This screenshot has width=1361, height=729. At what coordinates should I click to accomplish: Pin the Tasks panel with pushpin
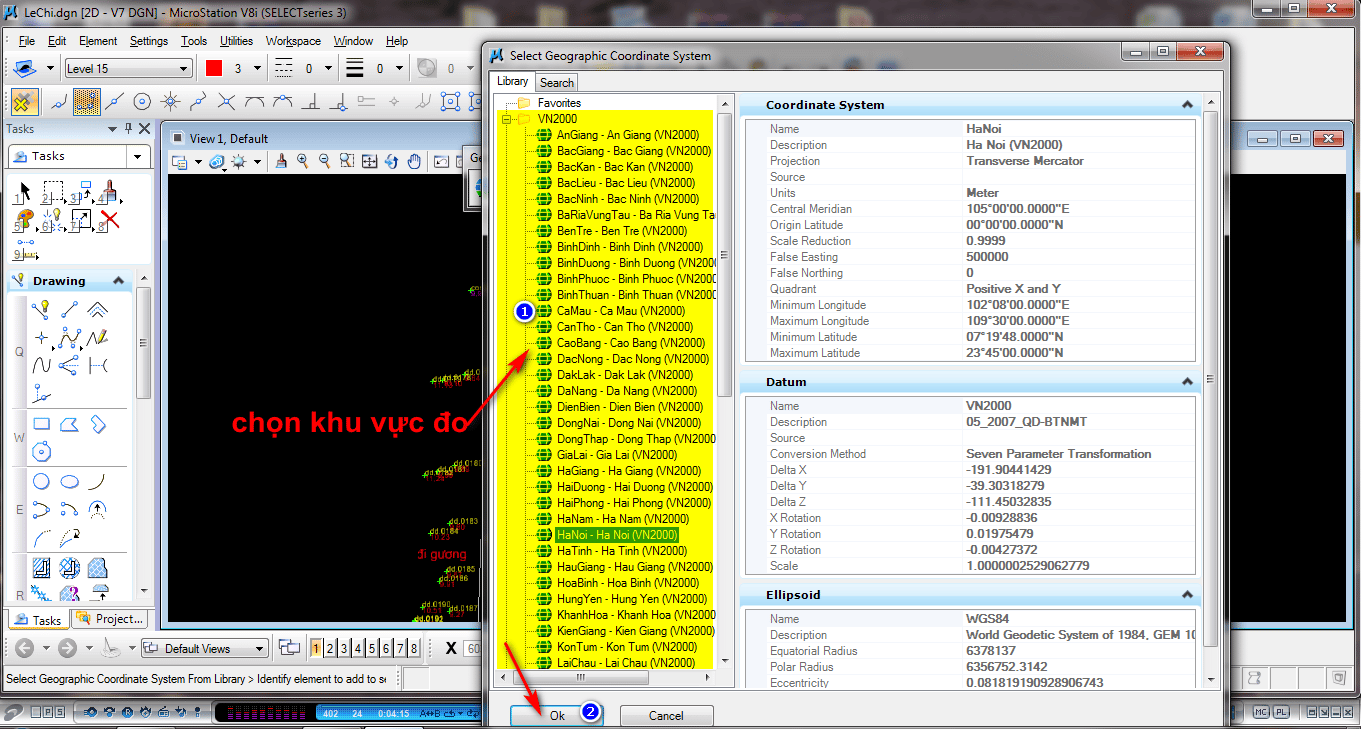pos(128,129)
